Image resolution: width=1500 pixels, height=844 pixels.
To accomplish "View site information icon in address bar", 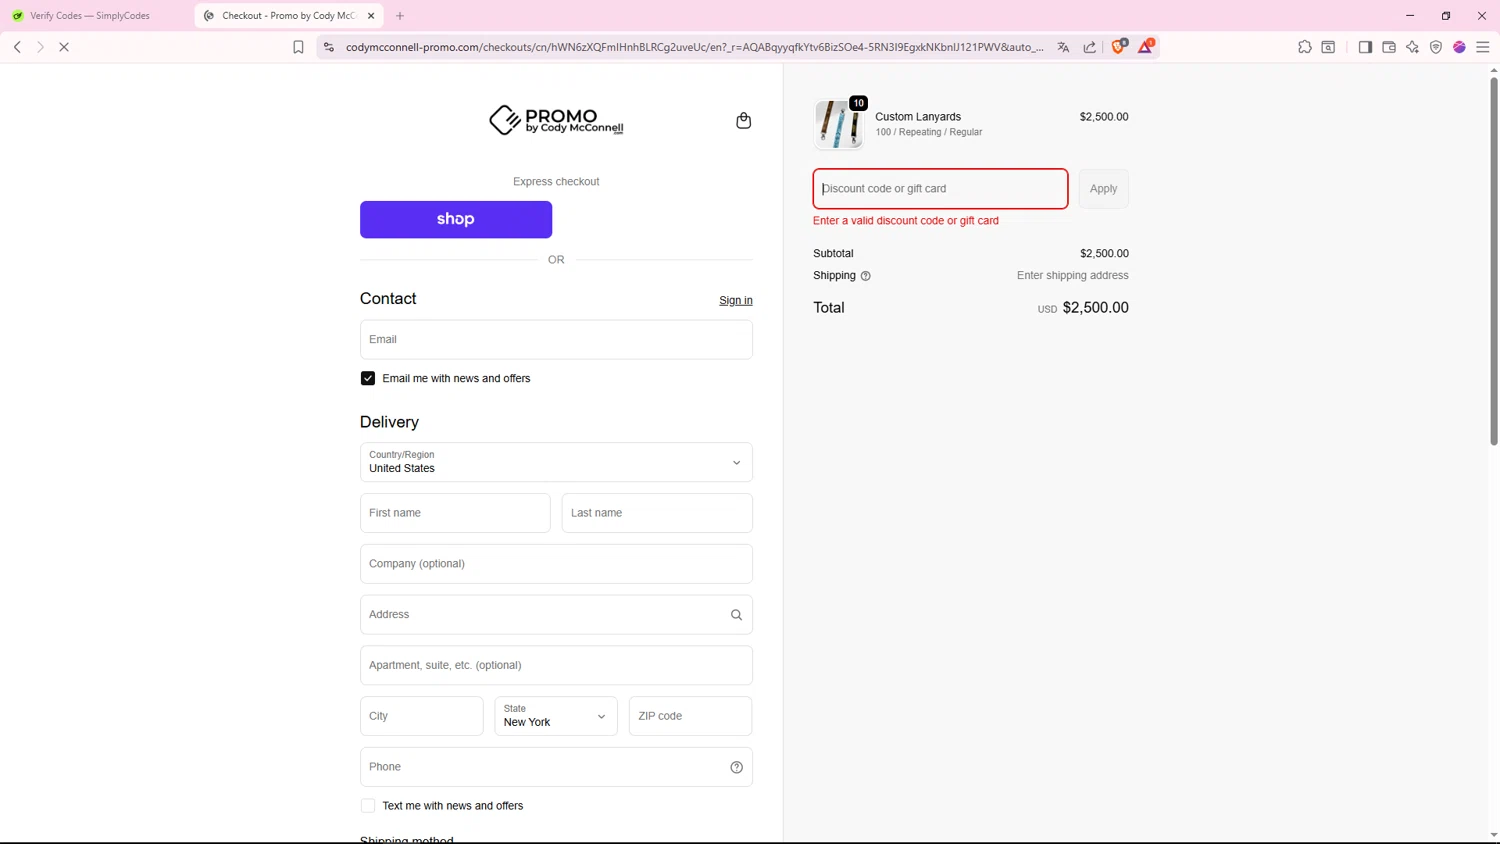I will click(329, 47).
